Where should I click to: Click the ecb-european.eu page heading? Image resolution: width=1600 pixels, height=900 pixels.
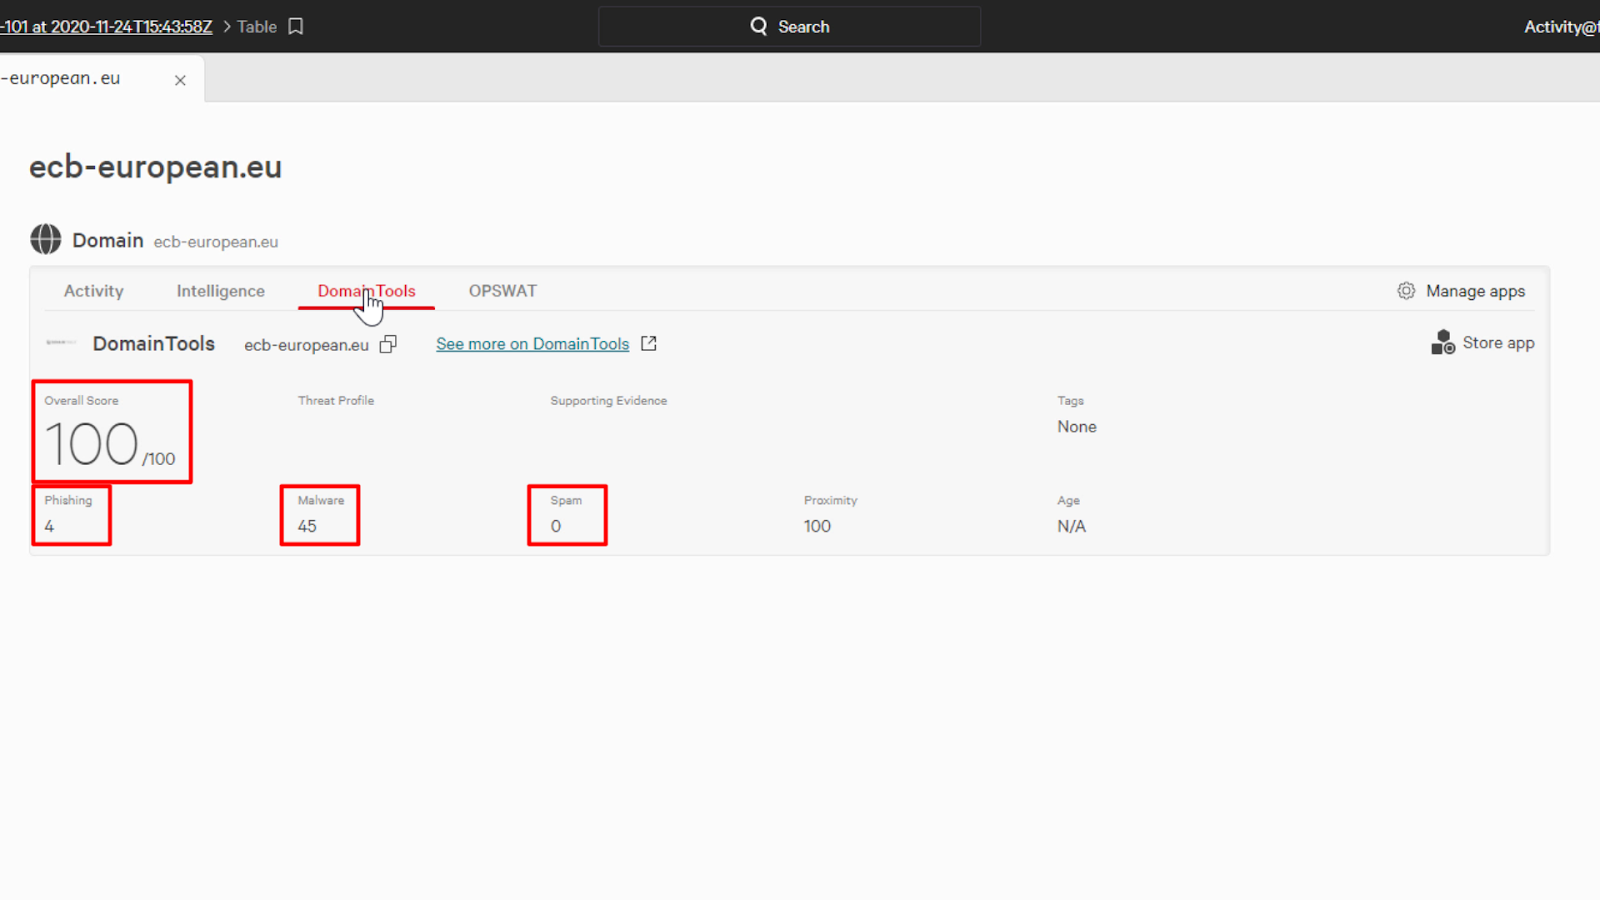coord(155,167)
